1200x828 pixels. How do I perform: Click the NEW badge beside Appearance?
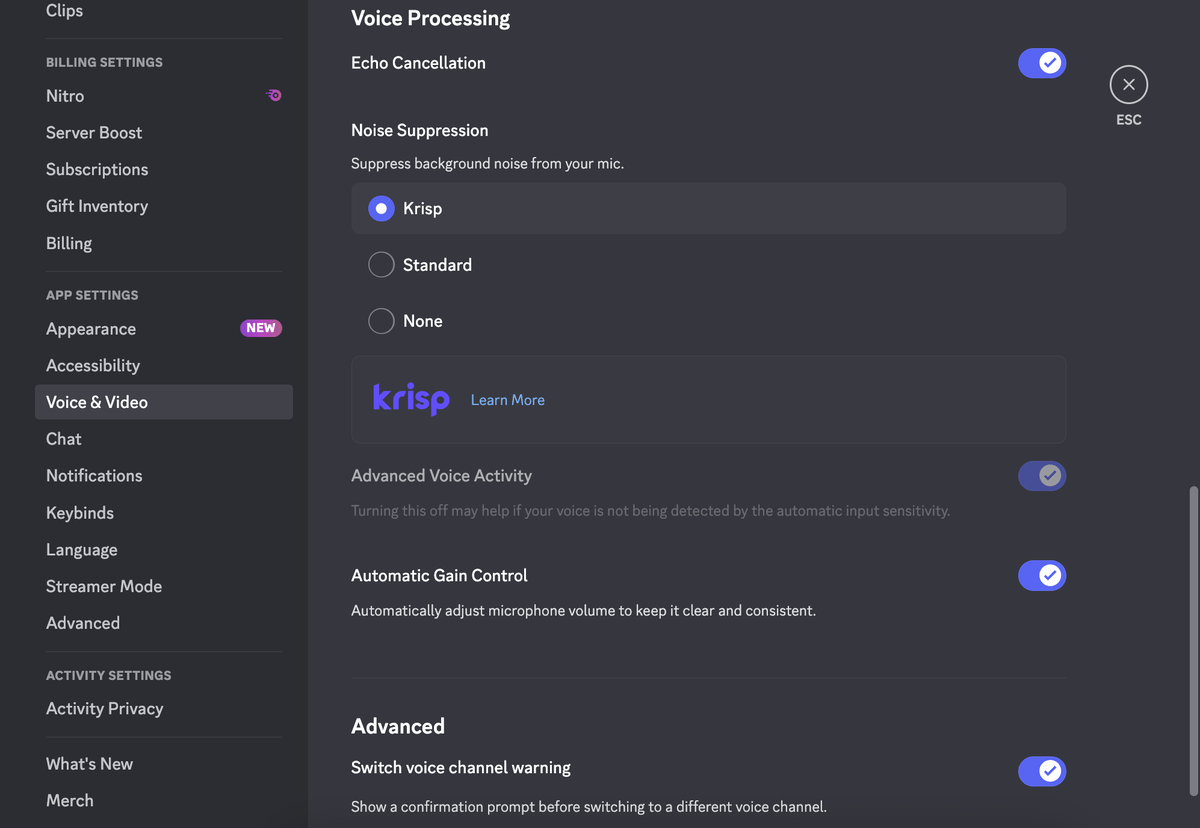(261, 328)
